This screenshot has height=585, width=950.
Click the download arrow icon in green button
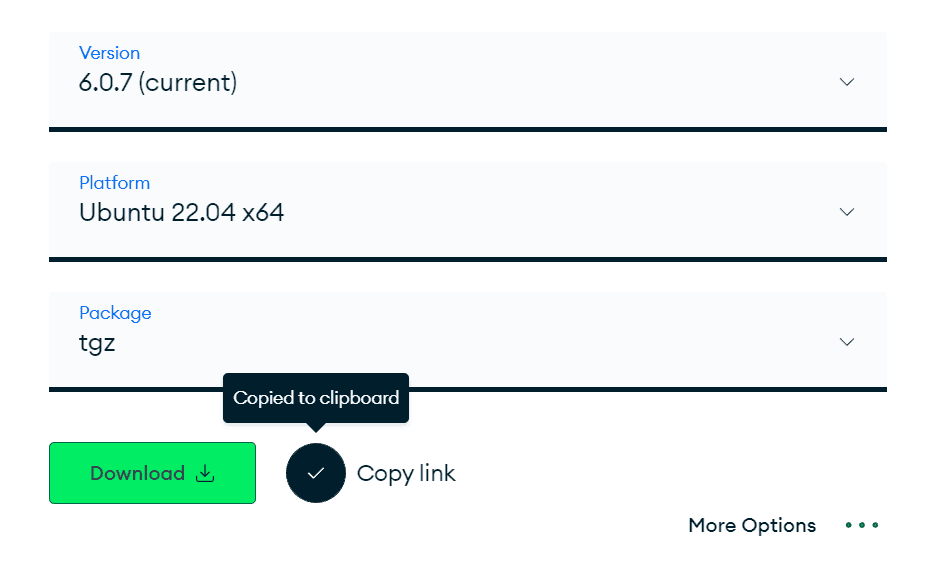tap(205, 473)
